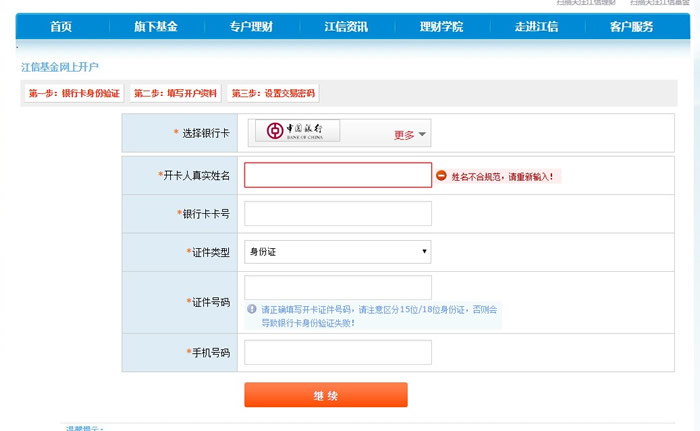The height and width of the screenshot is (431, 700).
Task: Switch to 第二步 填写开户资料 tab
Action: tap(175, 93)
